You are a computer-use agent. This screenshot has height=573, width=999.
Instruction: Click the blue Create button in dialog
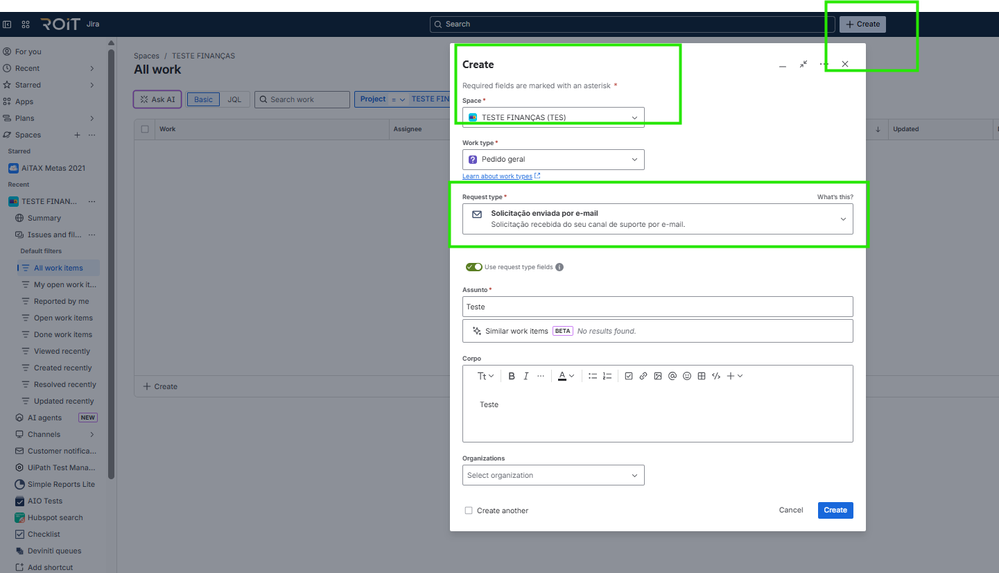pos(835,510)
